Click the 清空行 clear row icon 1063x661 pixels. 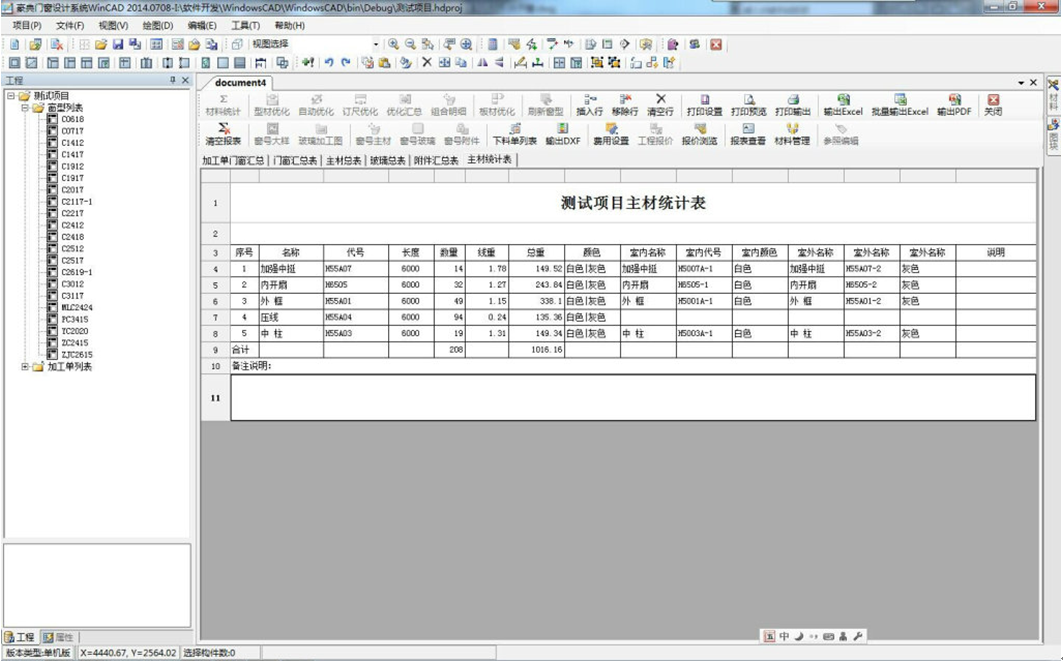pyautogui.click(x=660, y=105)
